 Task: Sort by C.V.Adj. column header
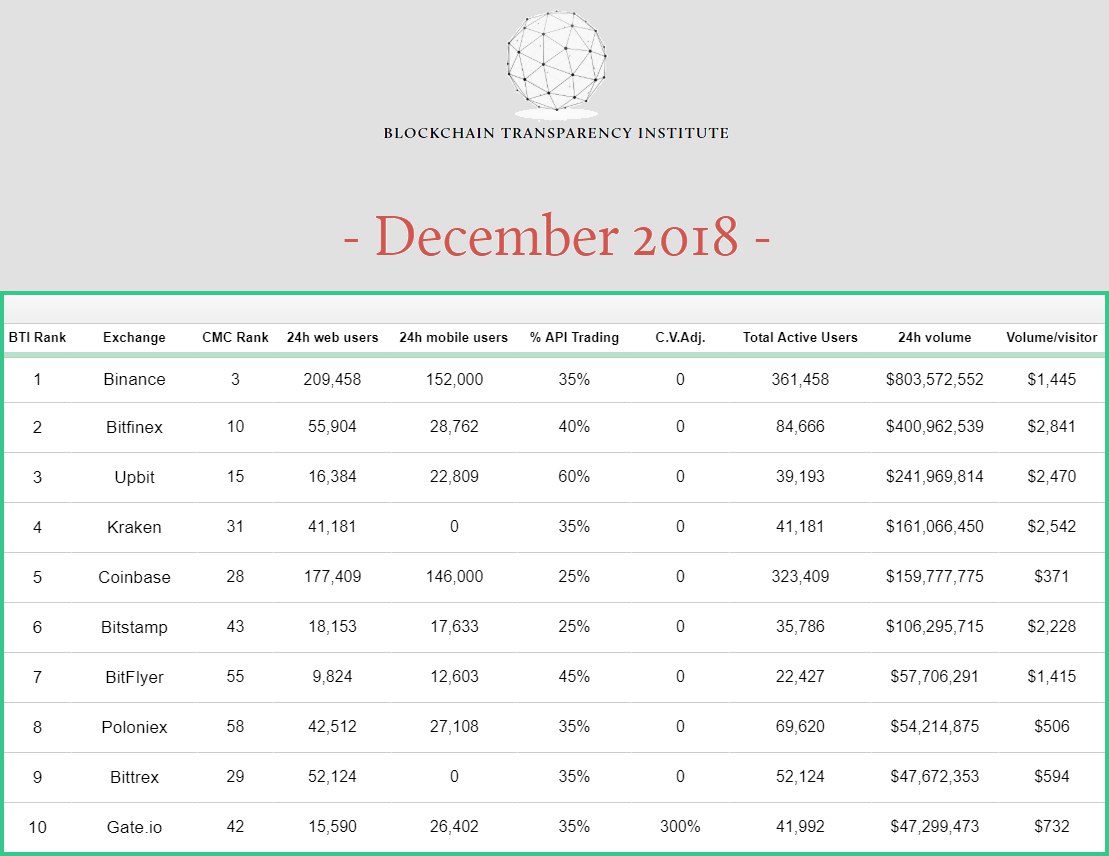coord(680,337)
